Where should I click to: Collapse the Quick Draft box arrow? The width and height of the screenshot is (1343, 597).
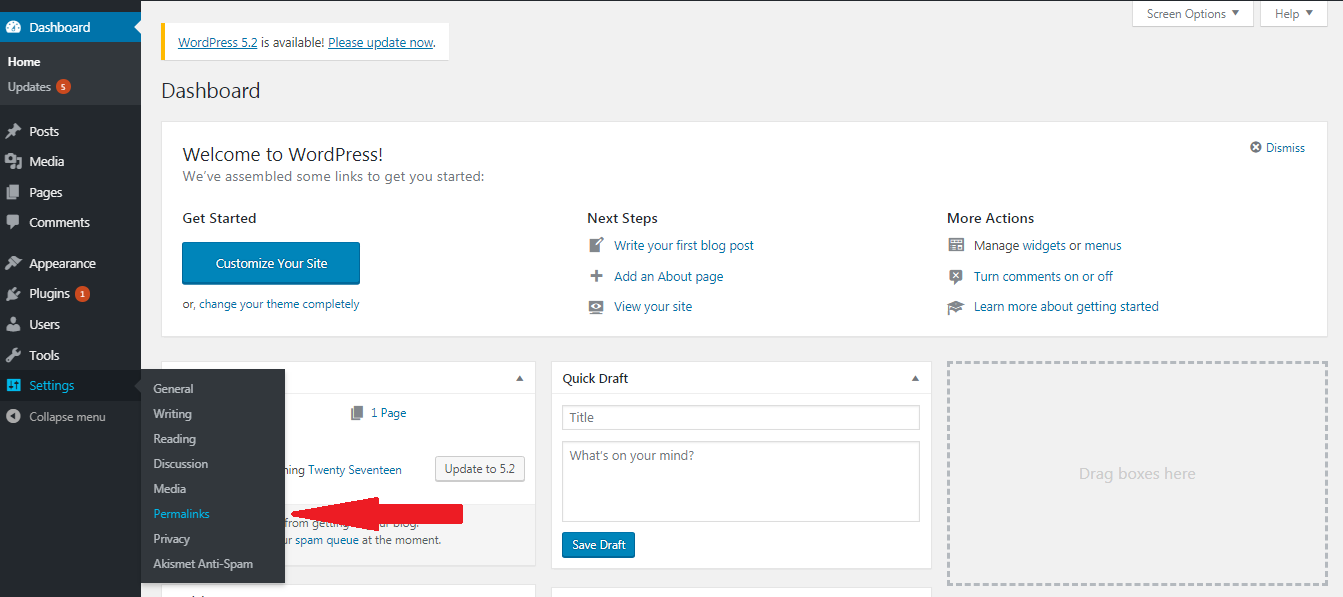click(915, 379)
